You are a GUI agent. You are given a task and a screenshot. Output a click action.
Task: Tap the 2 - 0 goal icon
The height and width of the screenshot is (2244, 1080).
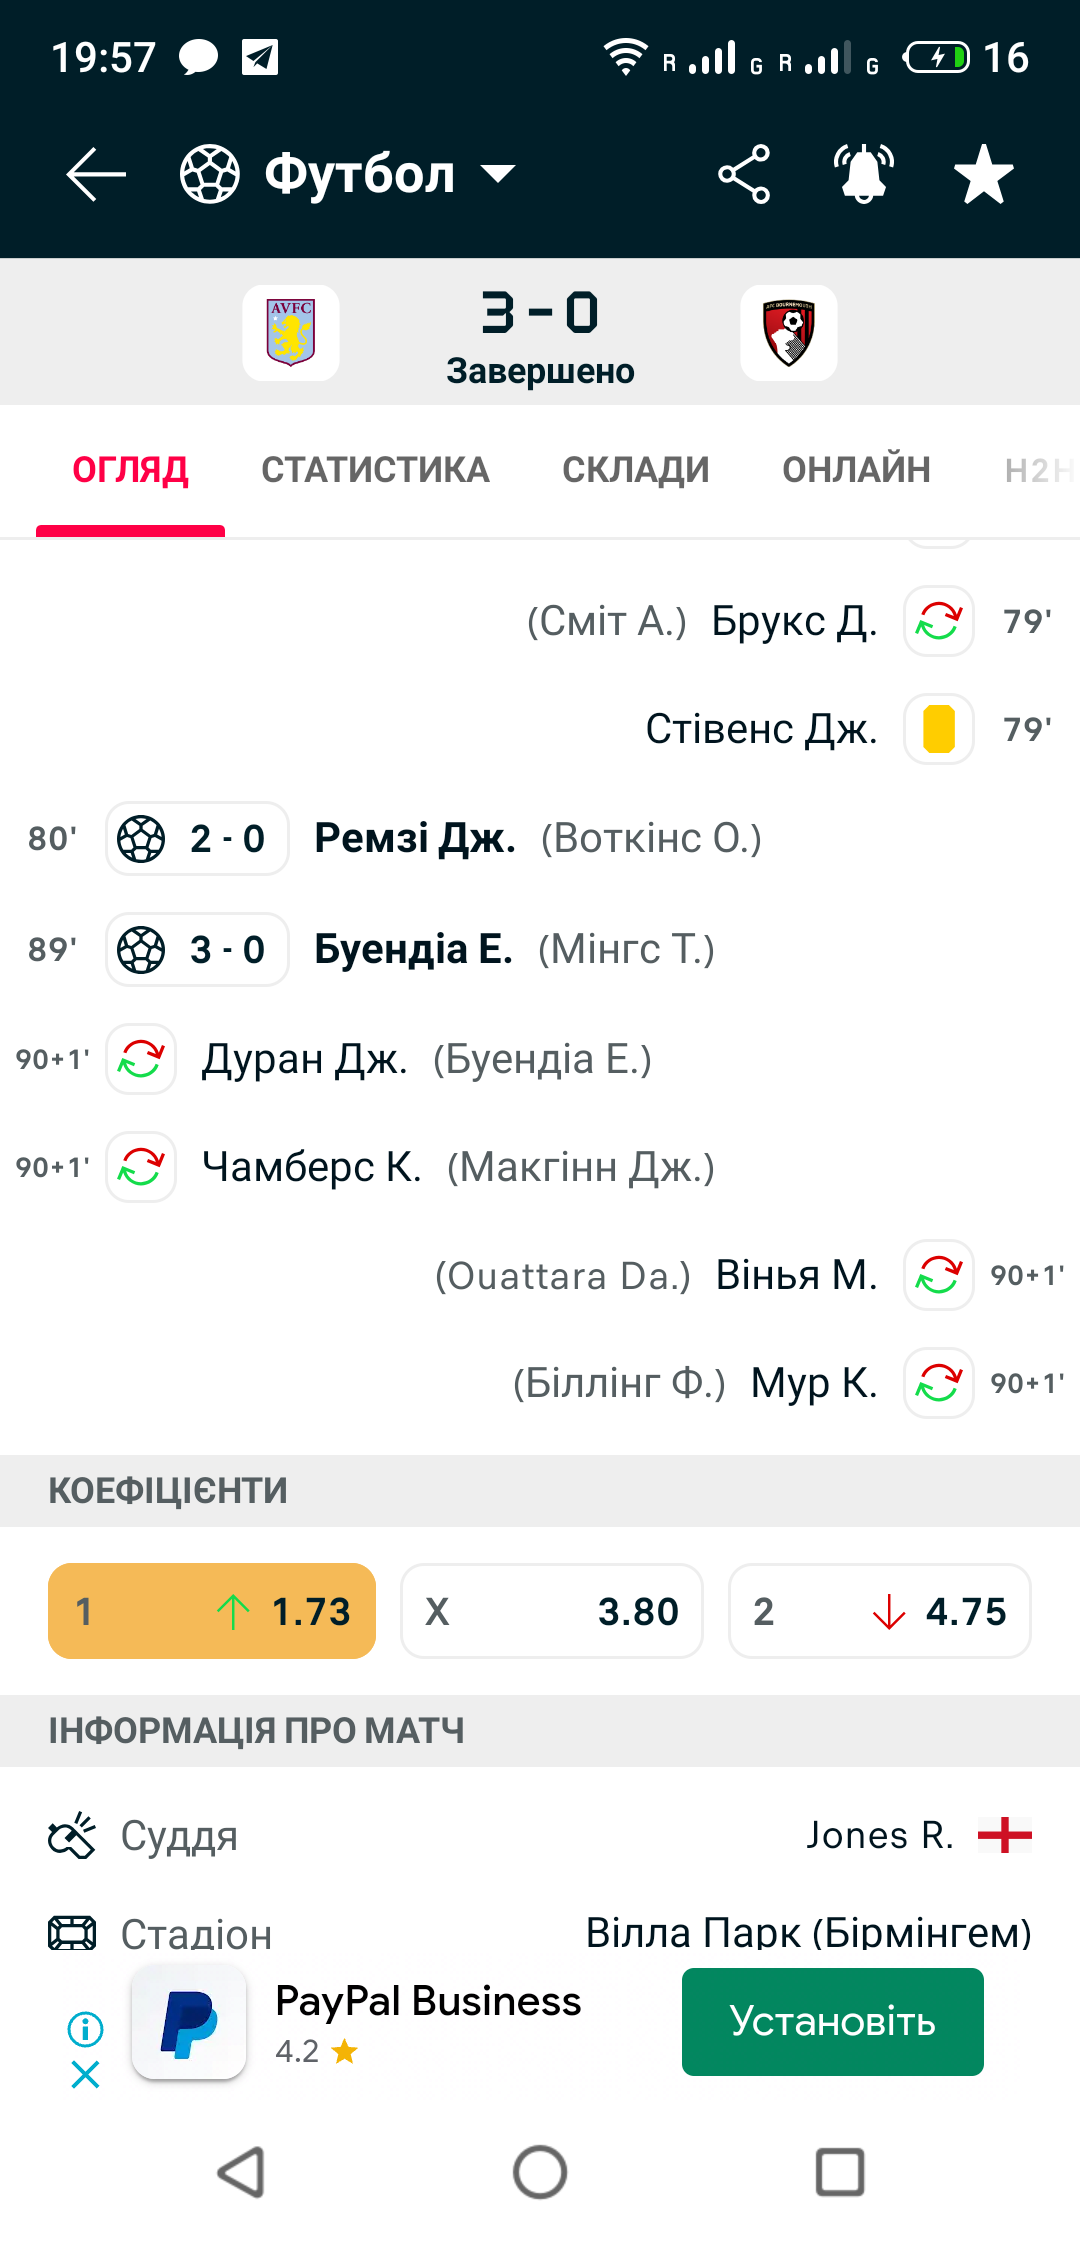(x=141, y=839)
